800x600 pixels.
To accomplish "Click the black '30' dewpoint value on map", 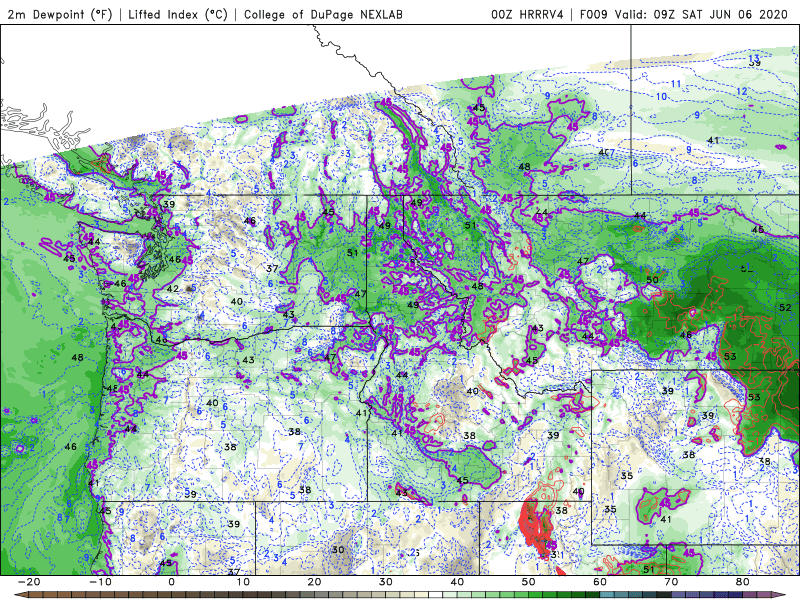I will [338, 549].
